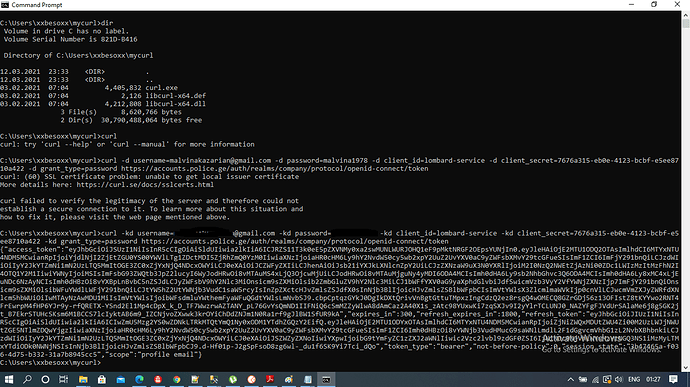The height and width of the screenshot is (387, 690).
Task: Show hidden system tray icons
Action: pyautogui.click(x=571, y=380)
